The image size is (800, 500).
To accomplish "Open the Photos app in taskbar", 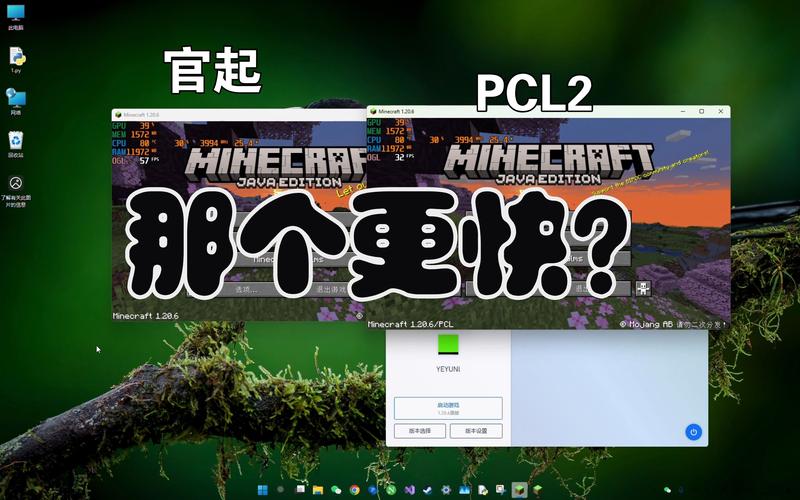I will point(464,490).
